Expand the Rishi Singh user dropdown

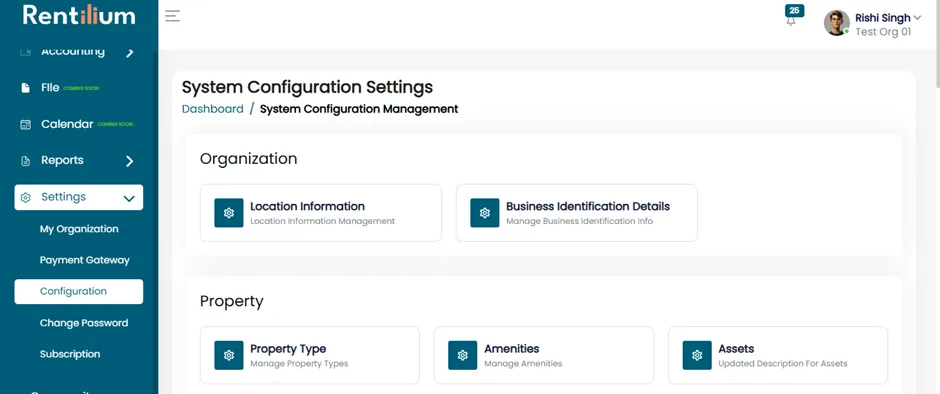(x=917, y=18)
